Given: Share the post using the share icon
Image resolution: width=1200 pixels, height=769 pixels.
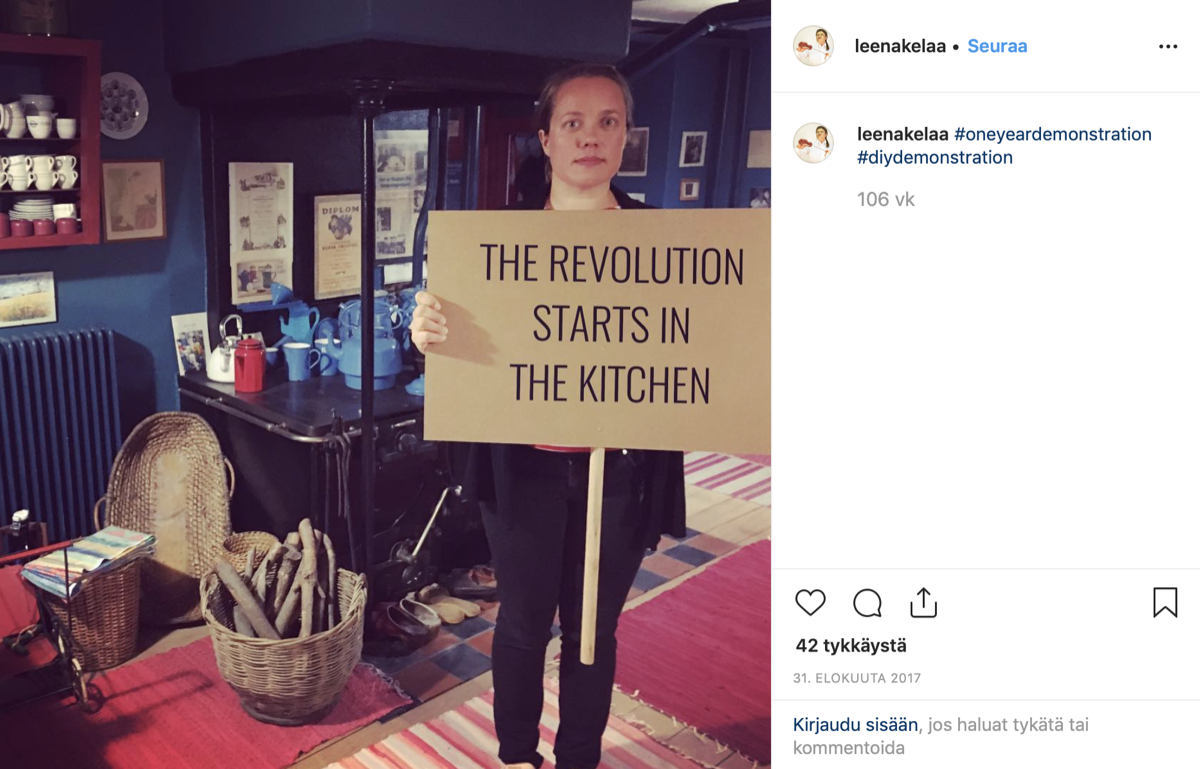Looking at the screenshot, I should pyautogui.click(x=923, y=602).
